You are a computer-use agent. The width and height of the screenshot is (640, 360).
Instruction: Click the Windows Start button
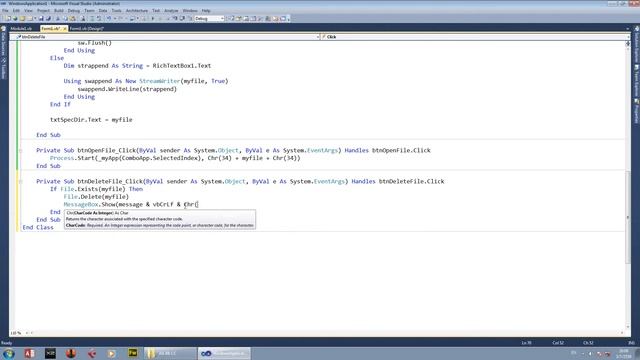coord(9,353)
